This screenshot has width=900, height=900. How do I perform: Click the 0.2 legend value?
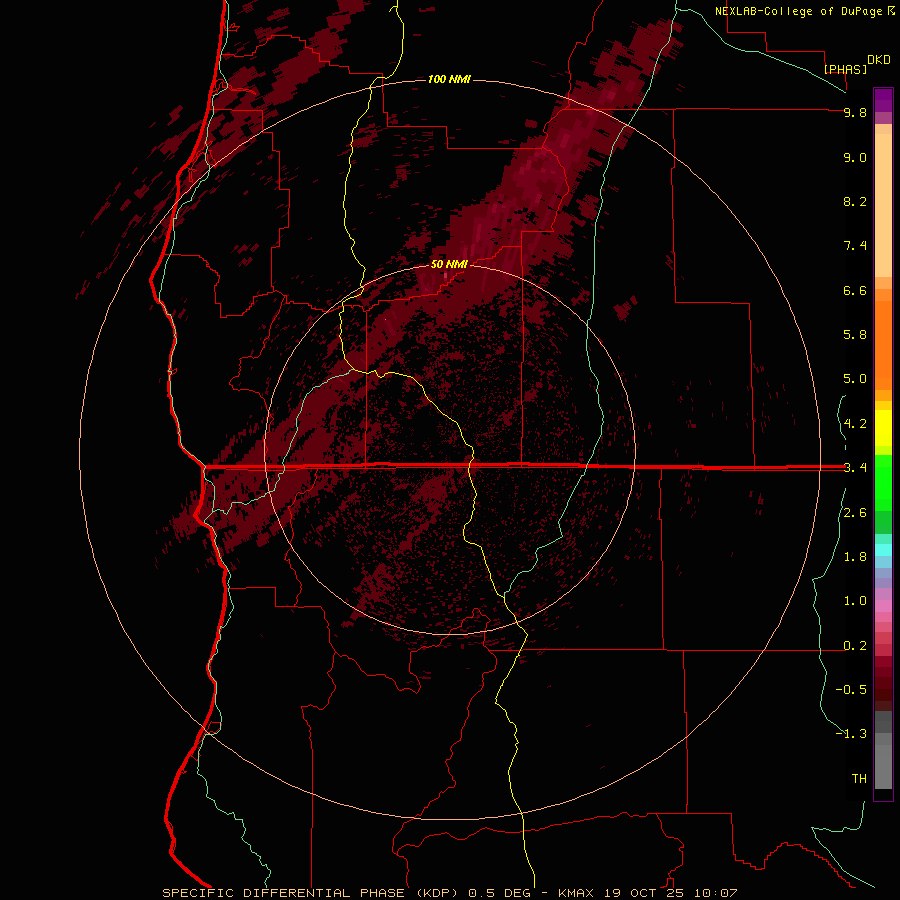(x=855, y=646)
